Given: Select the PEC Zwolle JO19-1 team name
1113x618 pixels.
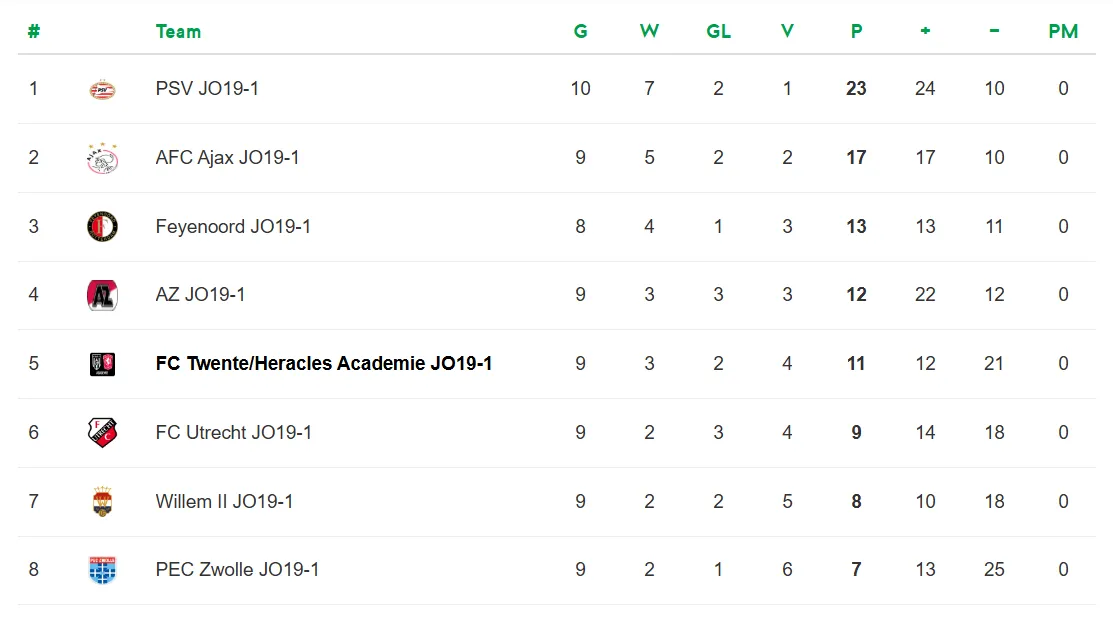Looking at the screenshot, I should point(237,570).
